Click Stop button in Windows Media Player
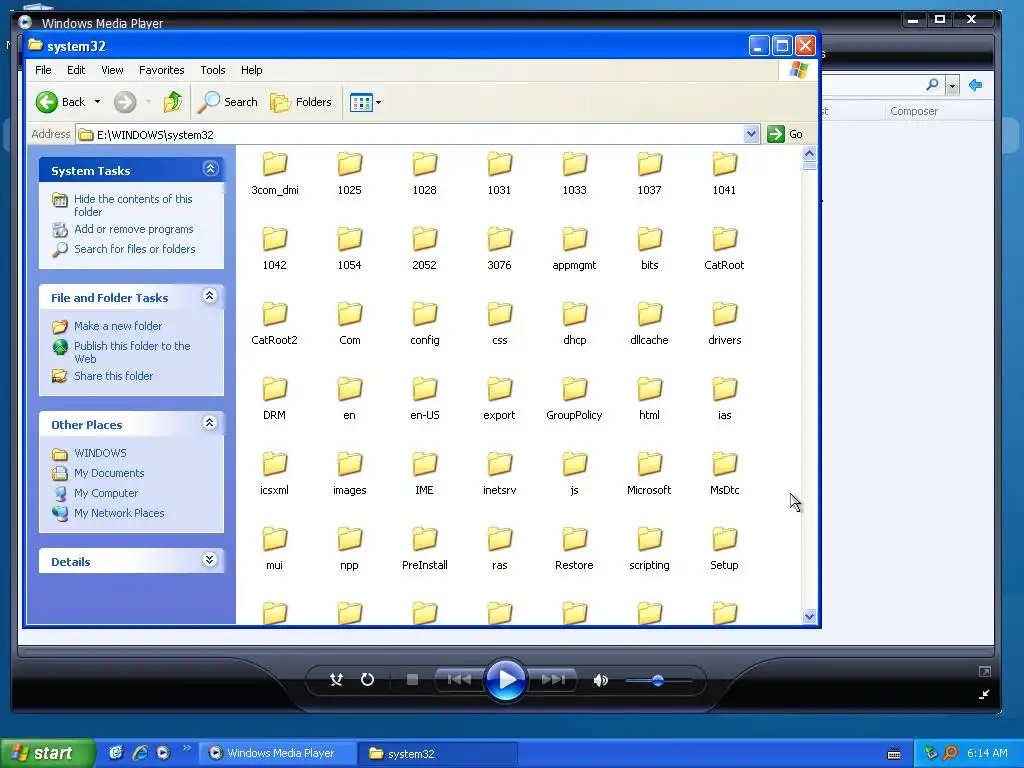 coord(412,680)
